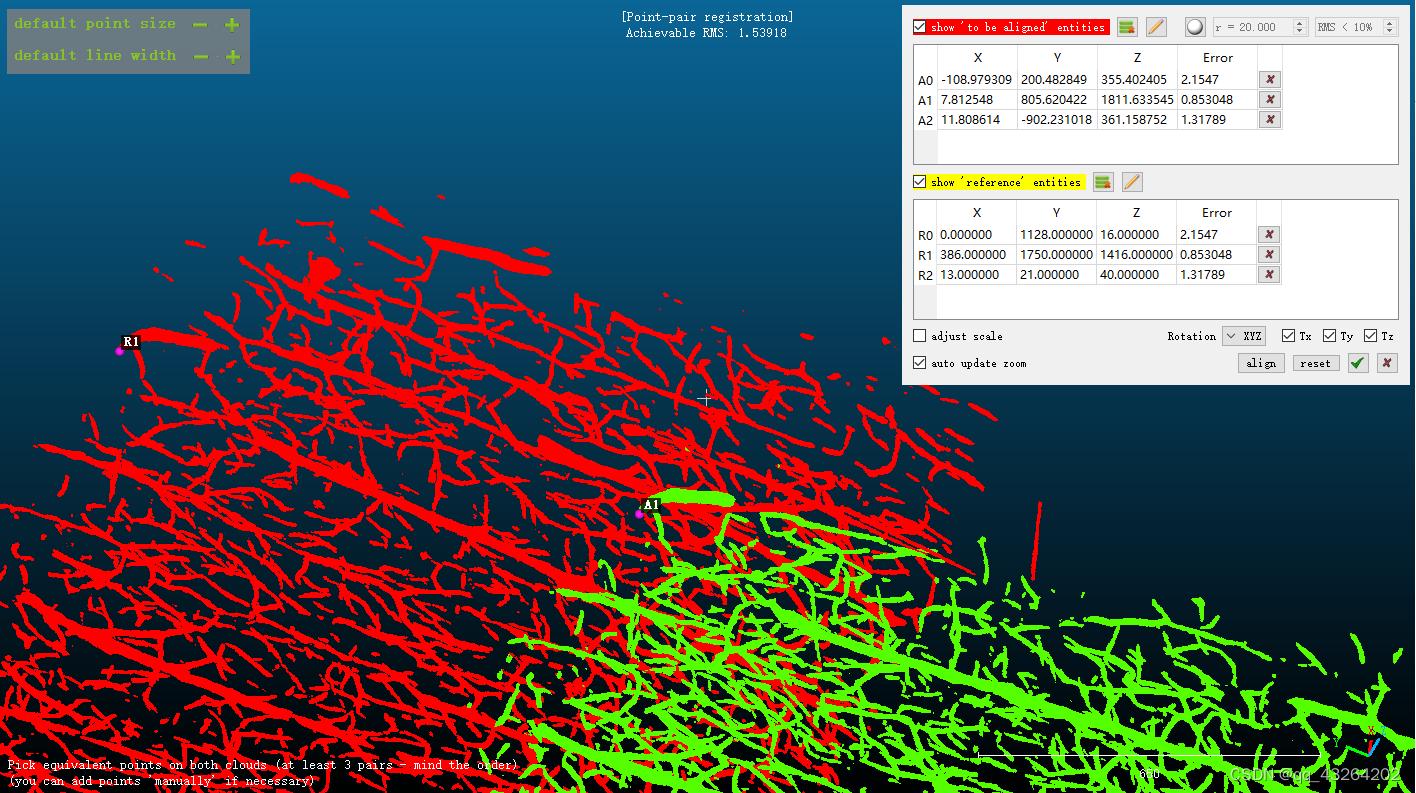Increase the default point size

coord(232,25)
